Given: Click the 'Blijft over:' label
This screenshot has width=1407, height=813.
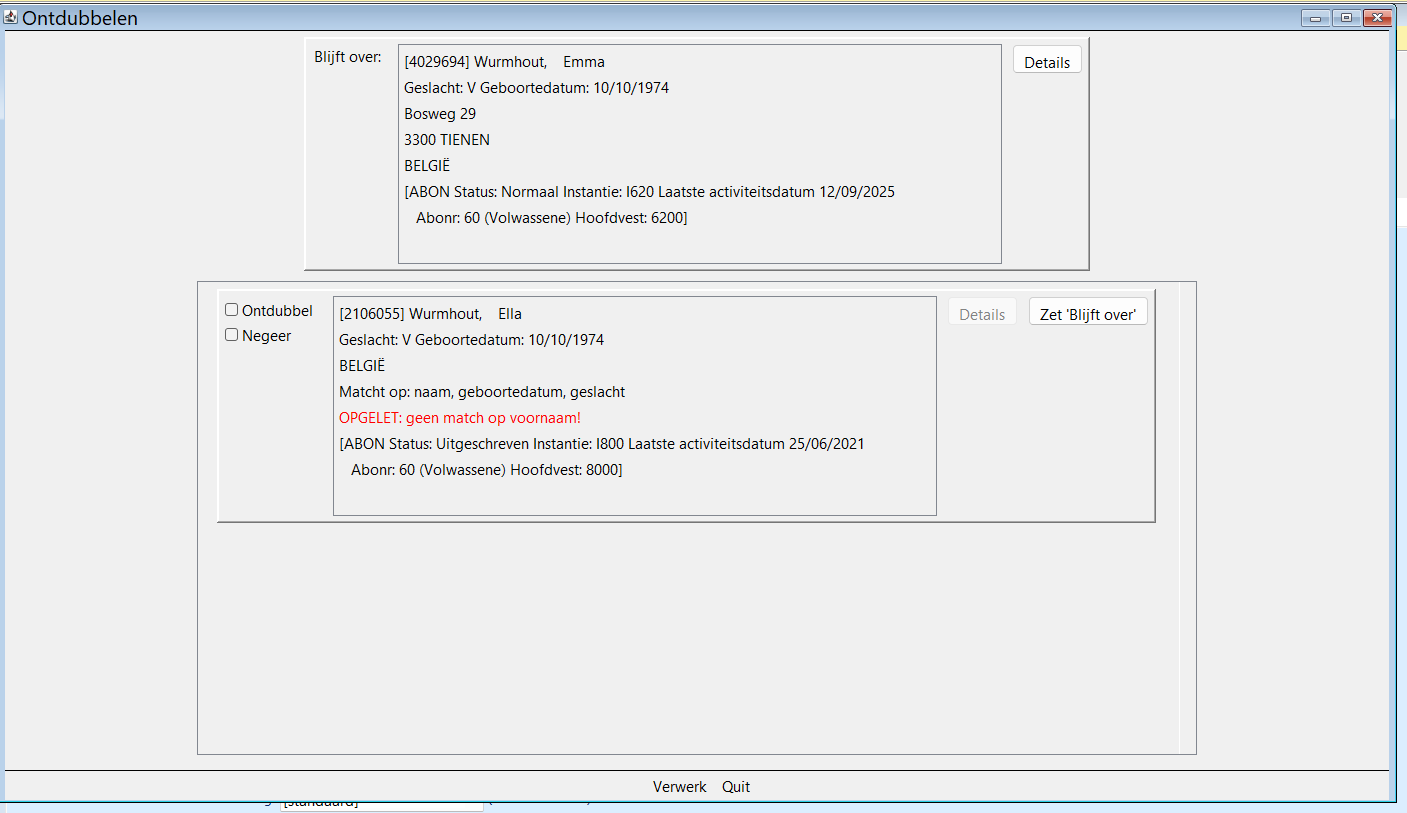Looking at the screenshot, I should (x=347, y=57).
